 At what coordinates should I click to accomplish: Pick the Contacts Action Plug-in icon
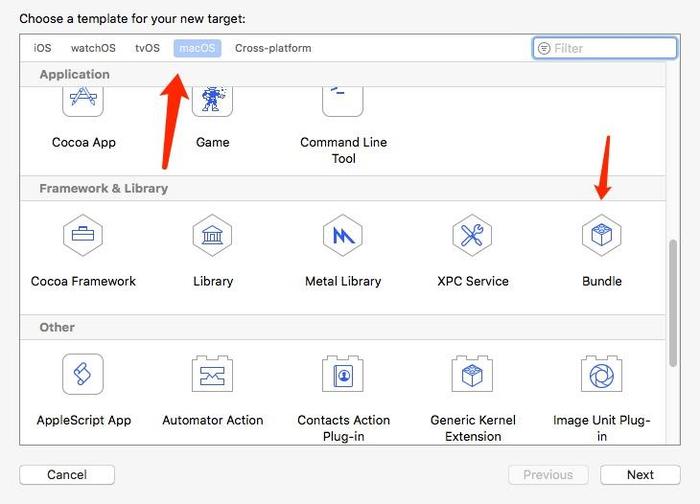pos(342,374)
